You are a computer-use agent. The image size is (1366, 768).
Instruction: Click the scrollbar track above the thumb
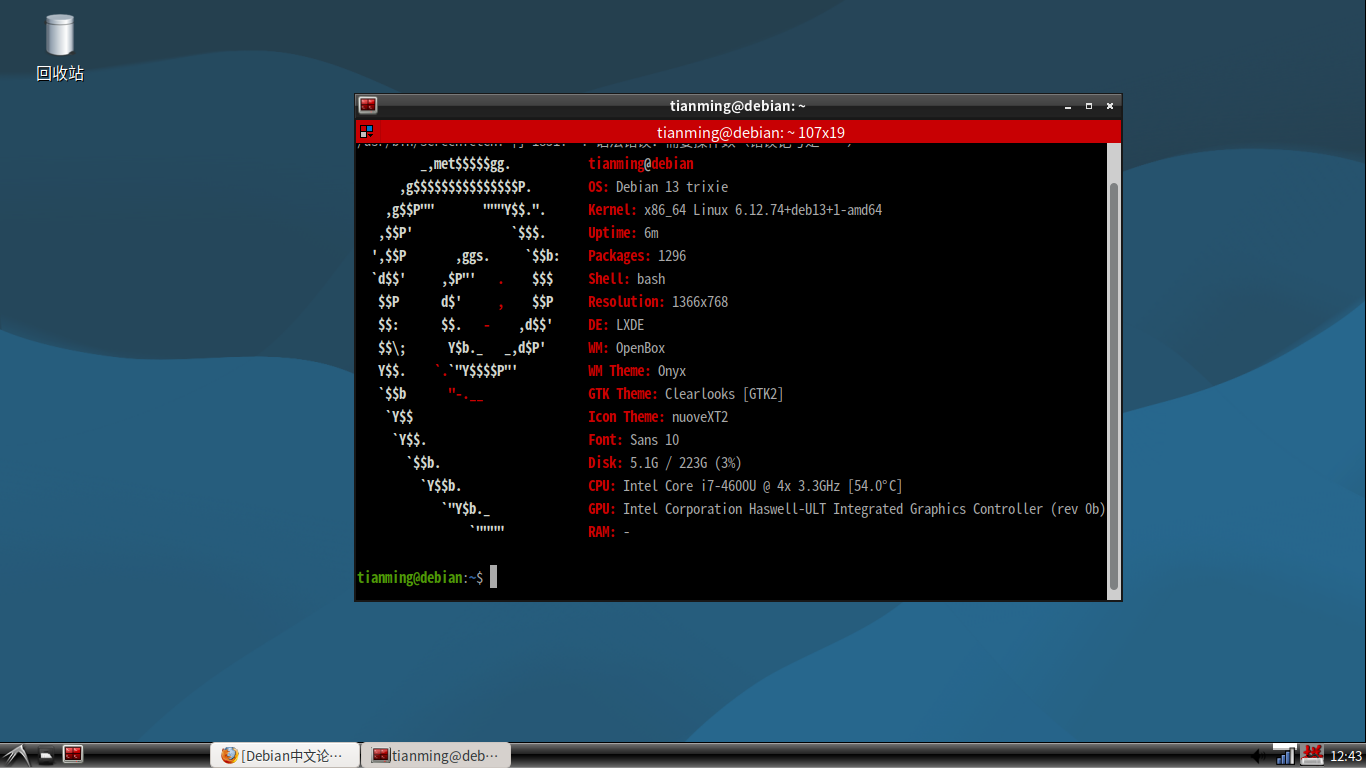[x=1114, y=162]
